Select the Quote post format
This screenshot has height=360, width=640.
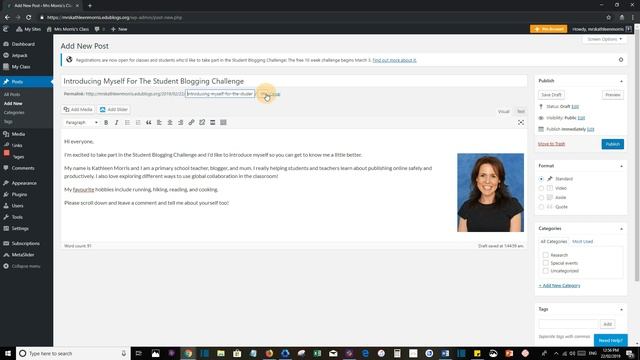(541, 207)
